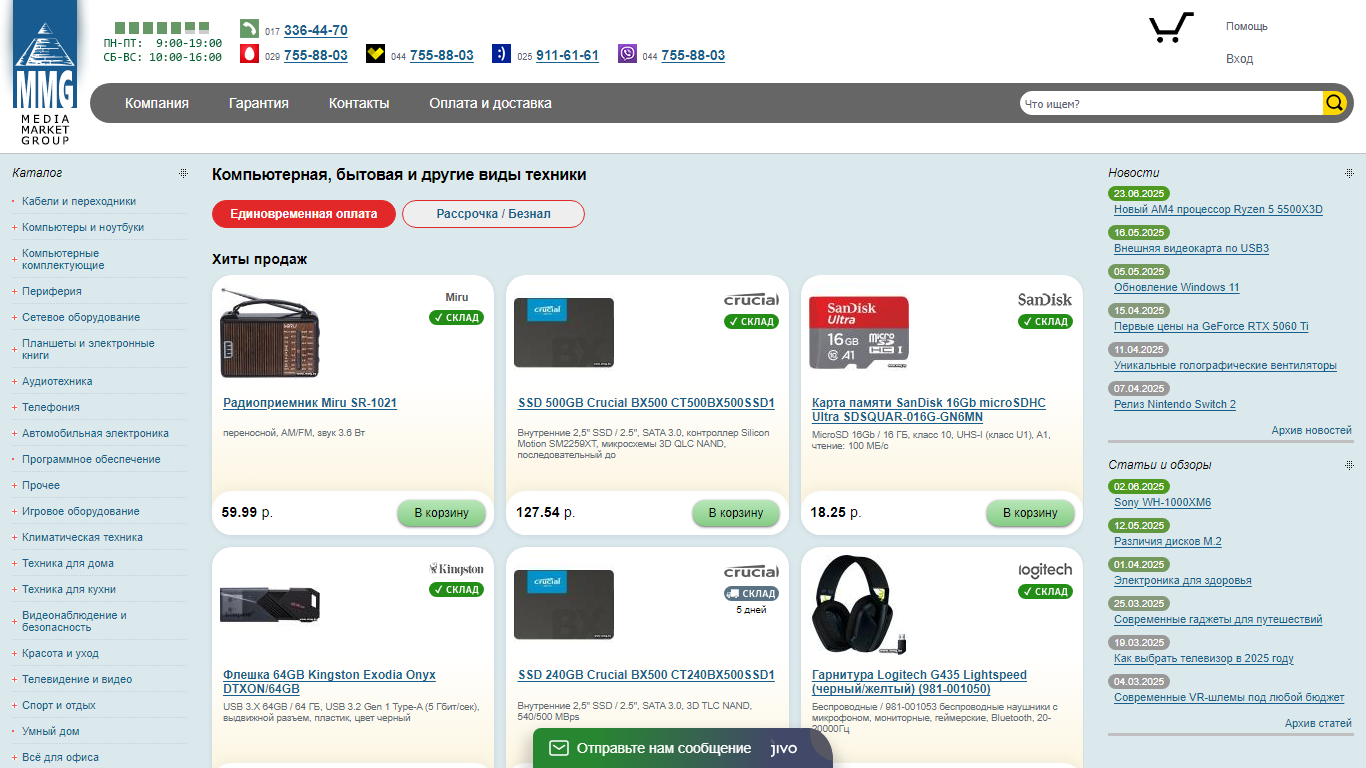Open news Новый AM4 процессор Ryzen 5 5500X3D
The height and width of the screenshot is (768, 1366).
[x=1218, y=210]
